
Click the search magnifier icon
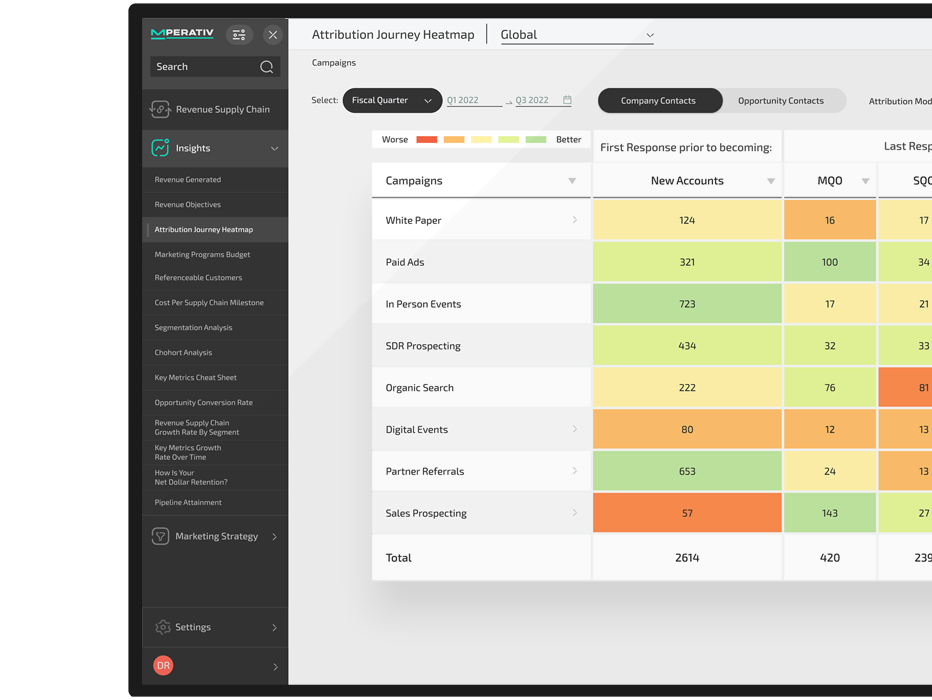[266, 67]
